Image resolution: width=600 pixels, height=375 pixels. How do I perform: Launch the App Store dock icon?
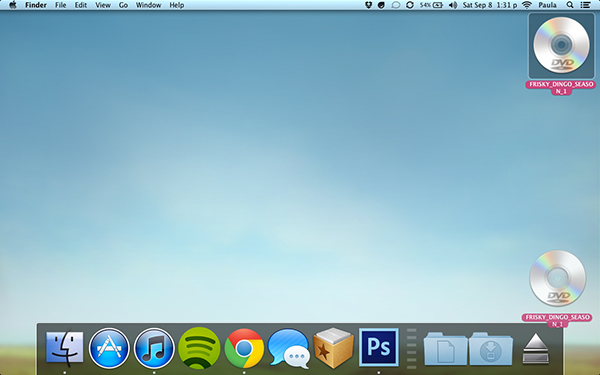coord(109,348)
